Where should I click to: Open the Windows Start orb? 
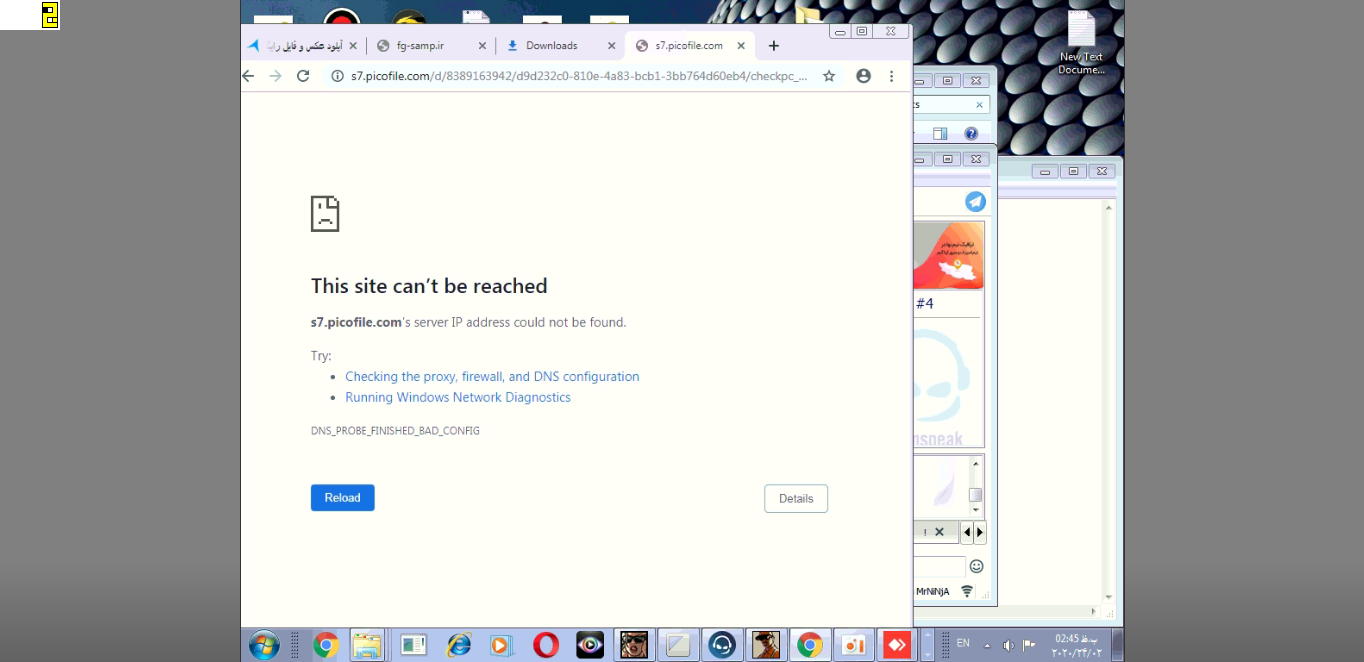tap(264, 645)
